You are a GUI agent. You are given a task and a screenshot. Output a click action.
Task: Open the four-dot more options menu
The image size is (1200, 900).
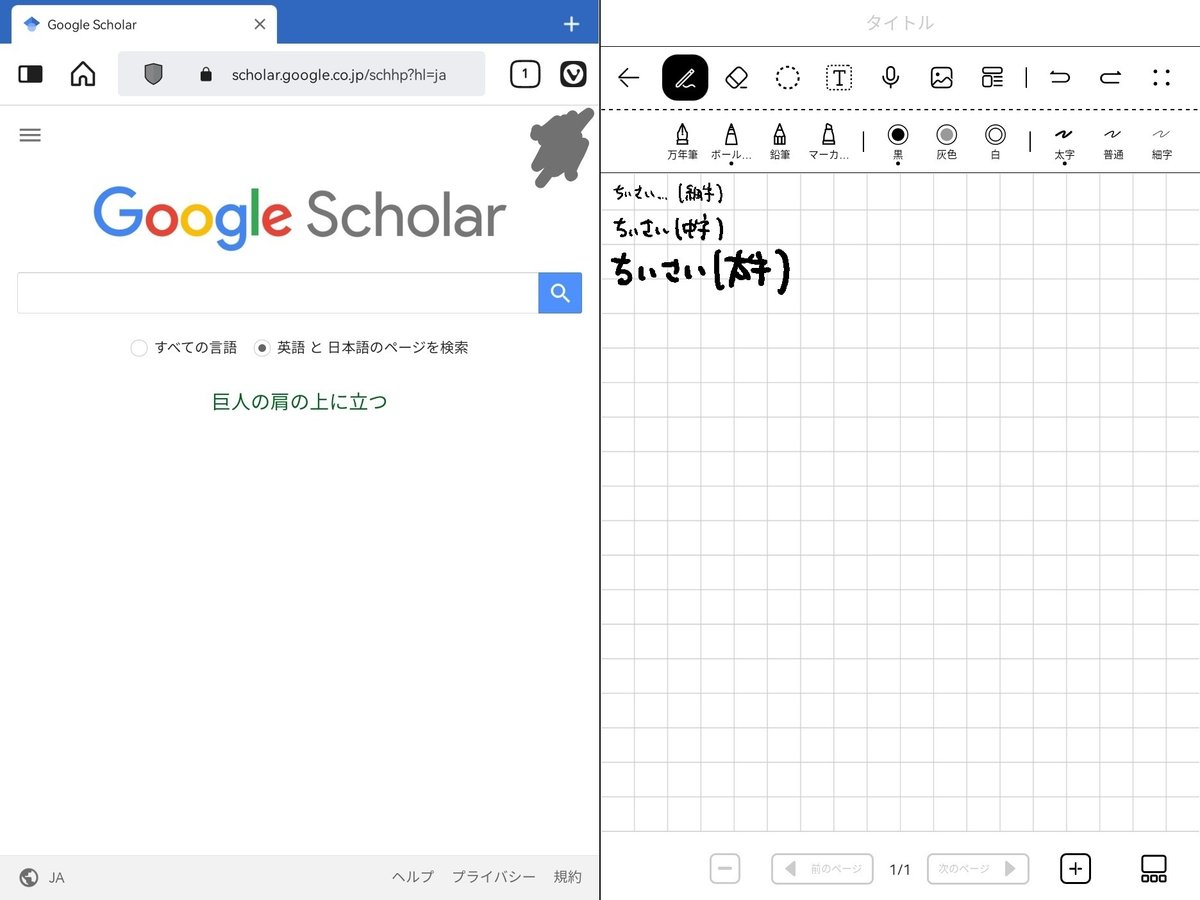(1161, 78)
